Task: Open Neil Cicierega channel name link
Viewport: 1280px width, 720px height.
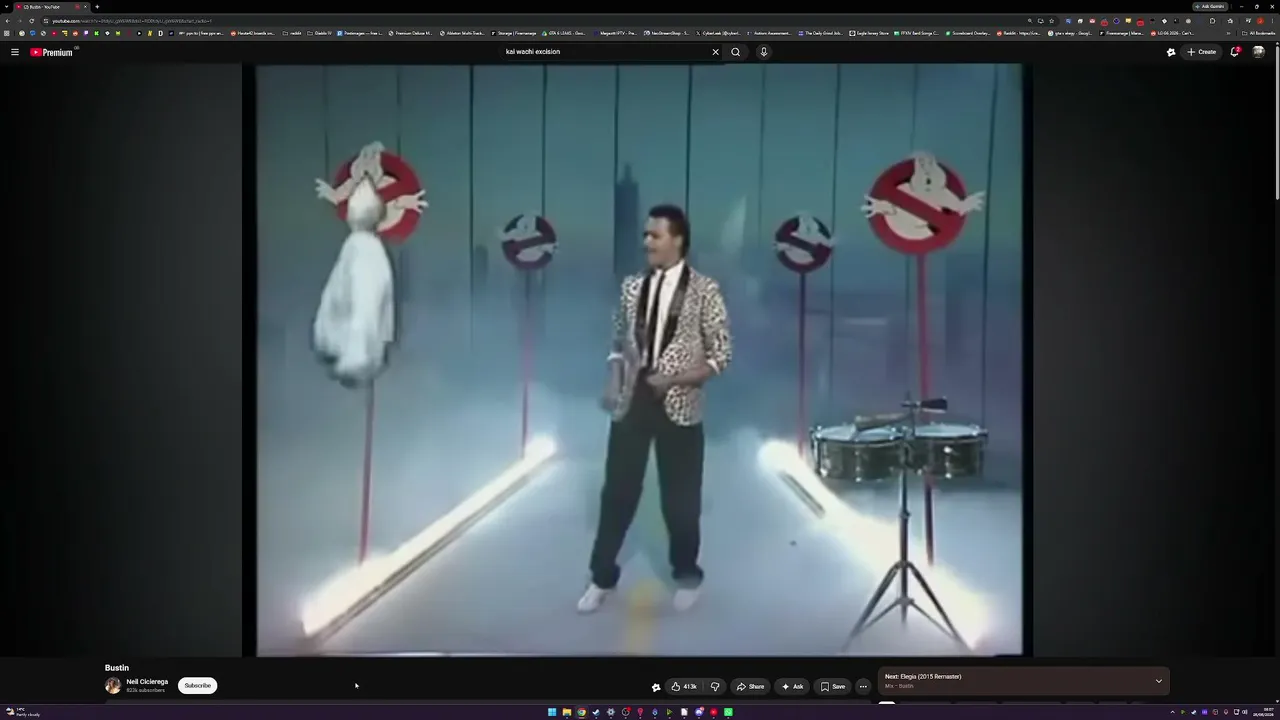Action: click(x=147, y=682)
